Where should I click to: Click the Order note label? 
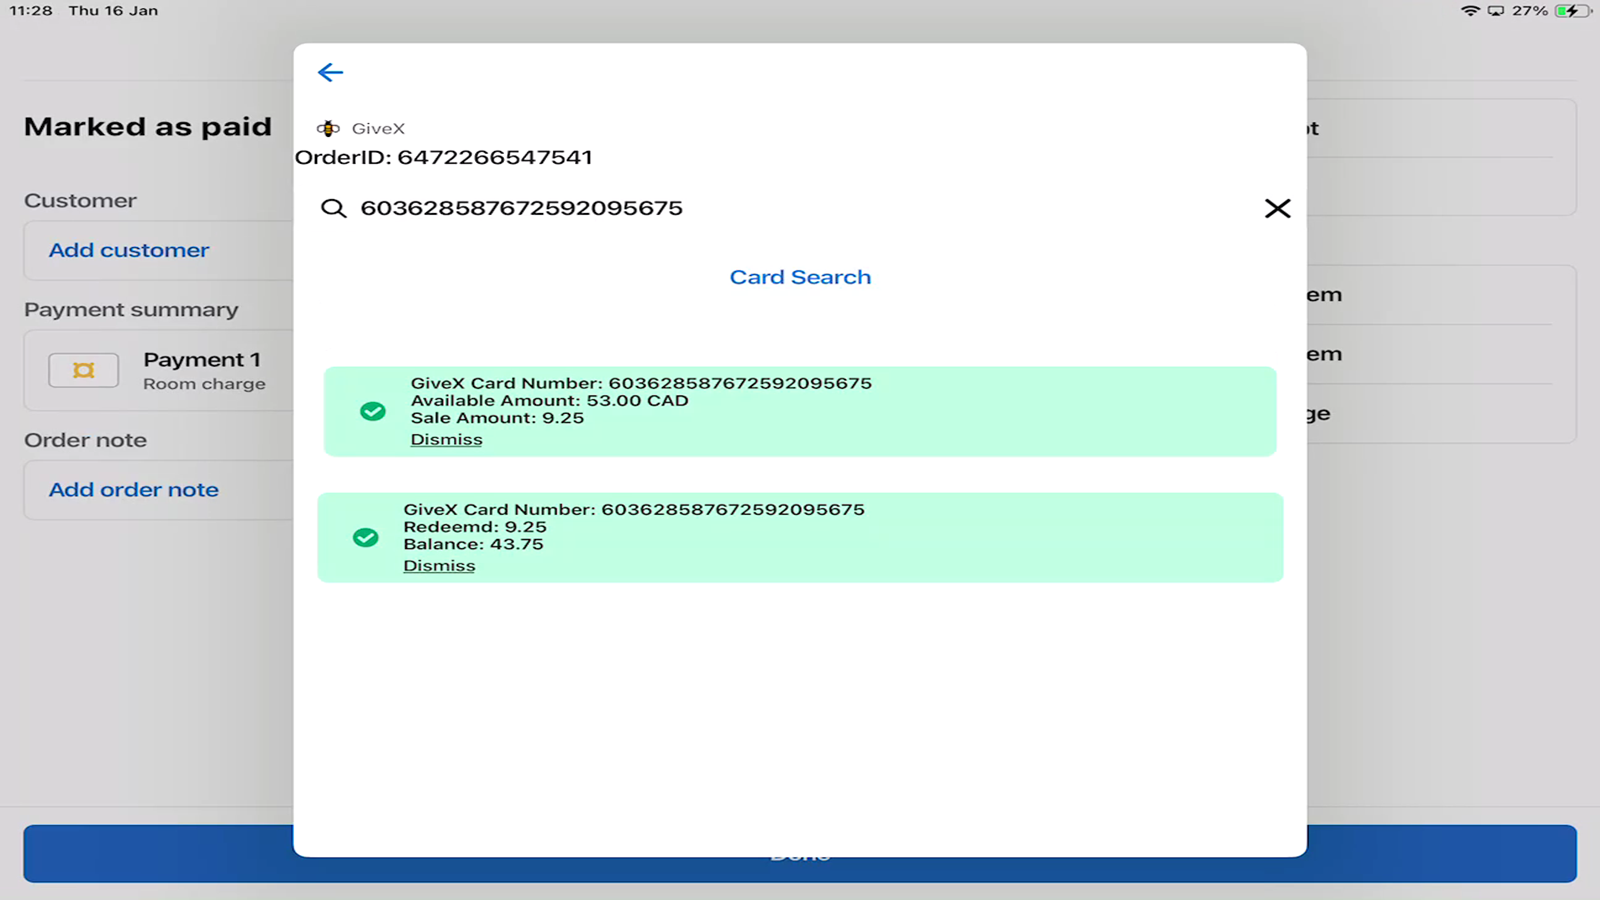click(x=85, y=440)
